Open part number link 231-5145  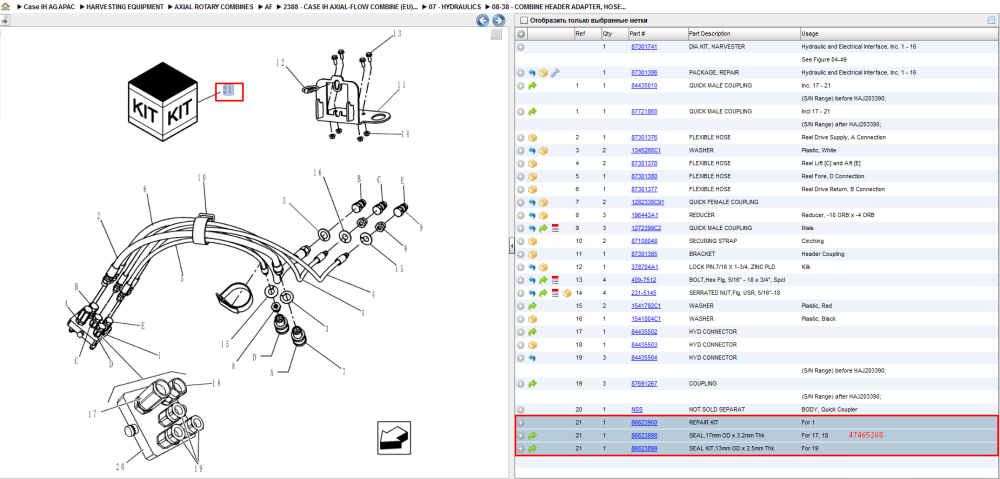643,293
